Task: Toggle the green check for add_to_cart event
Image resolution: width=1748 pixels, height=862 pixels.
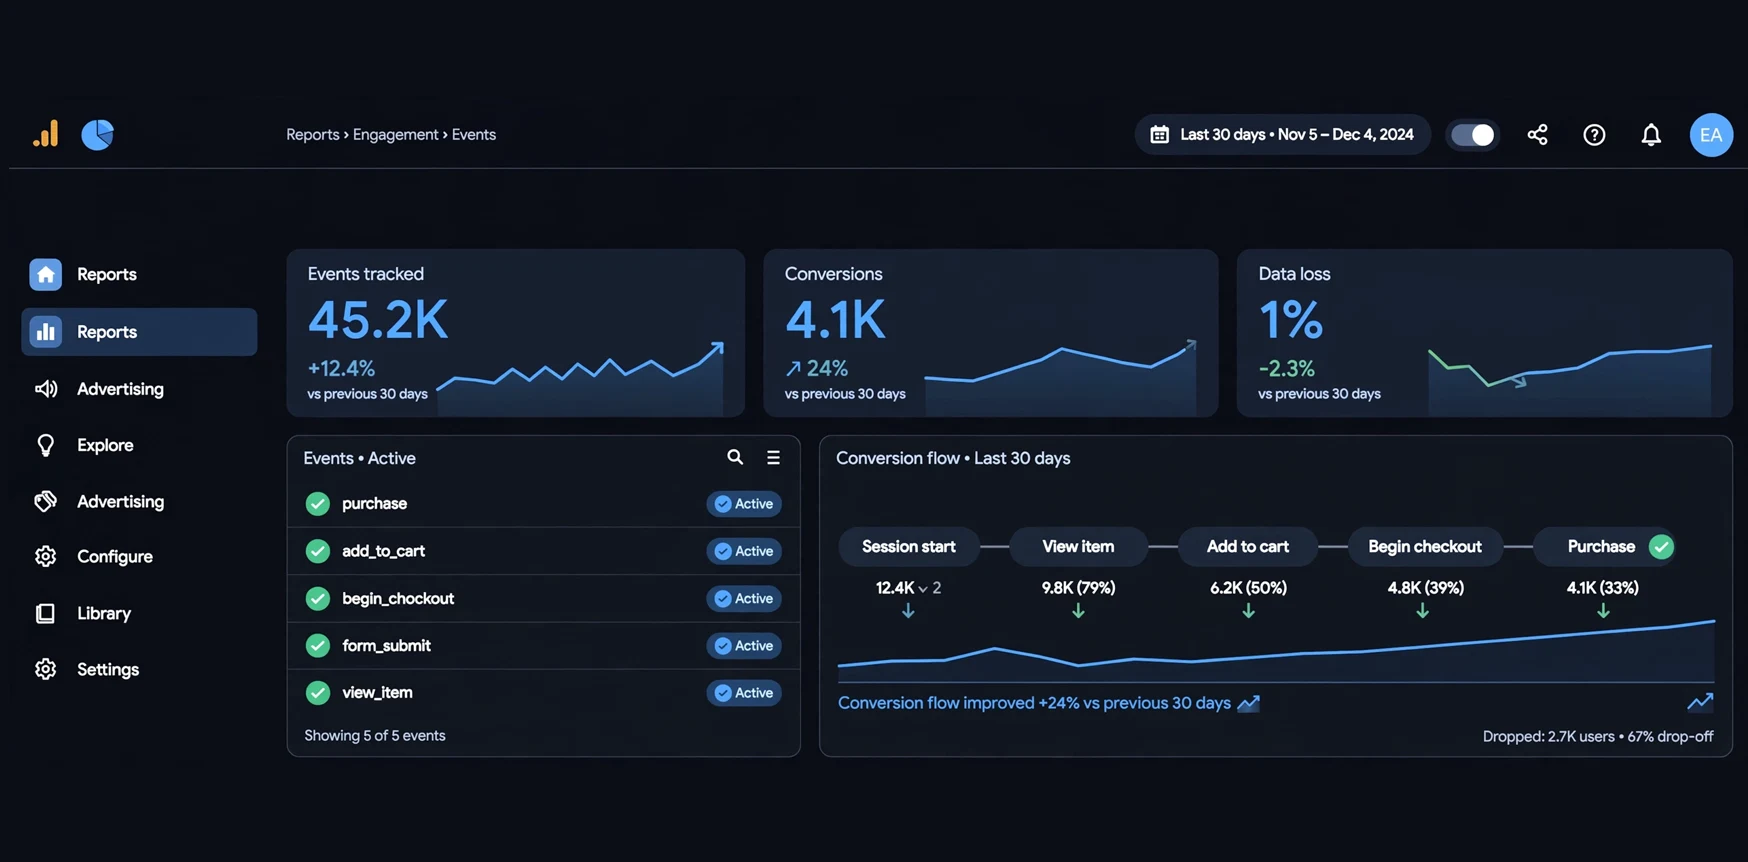Action: coord(318,551)
